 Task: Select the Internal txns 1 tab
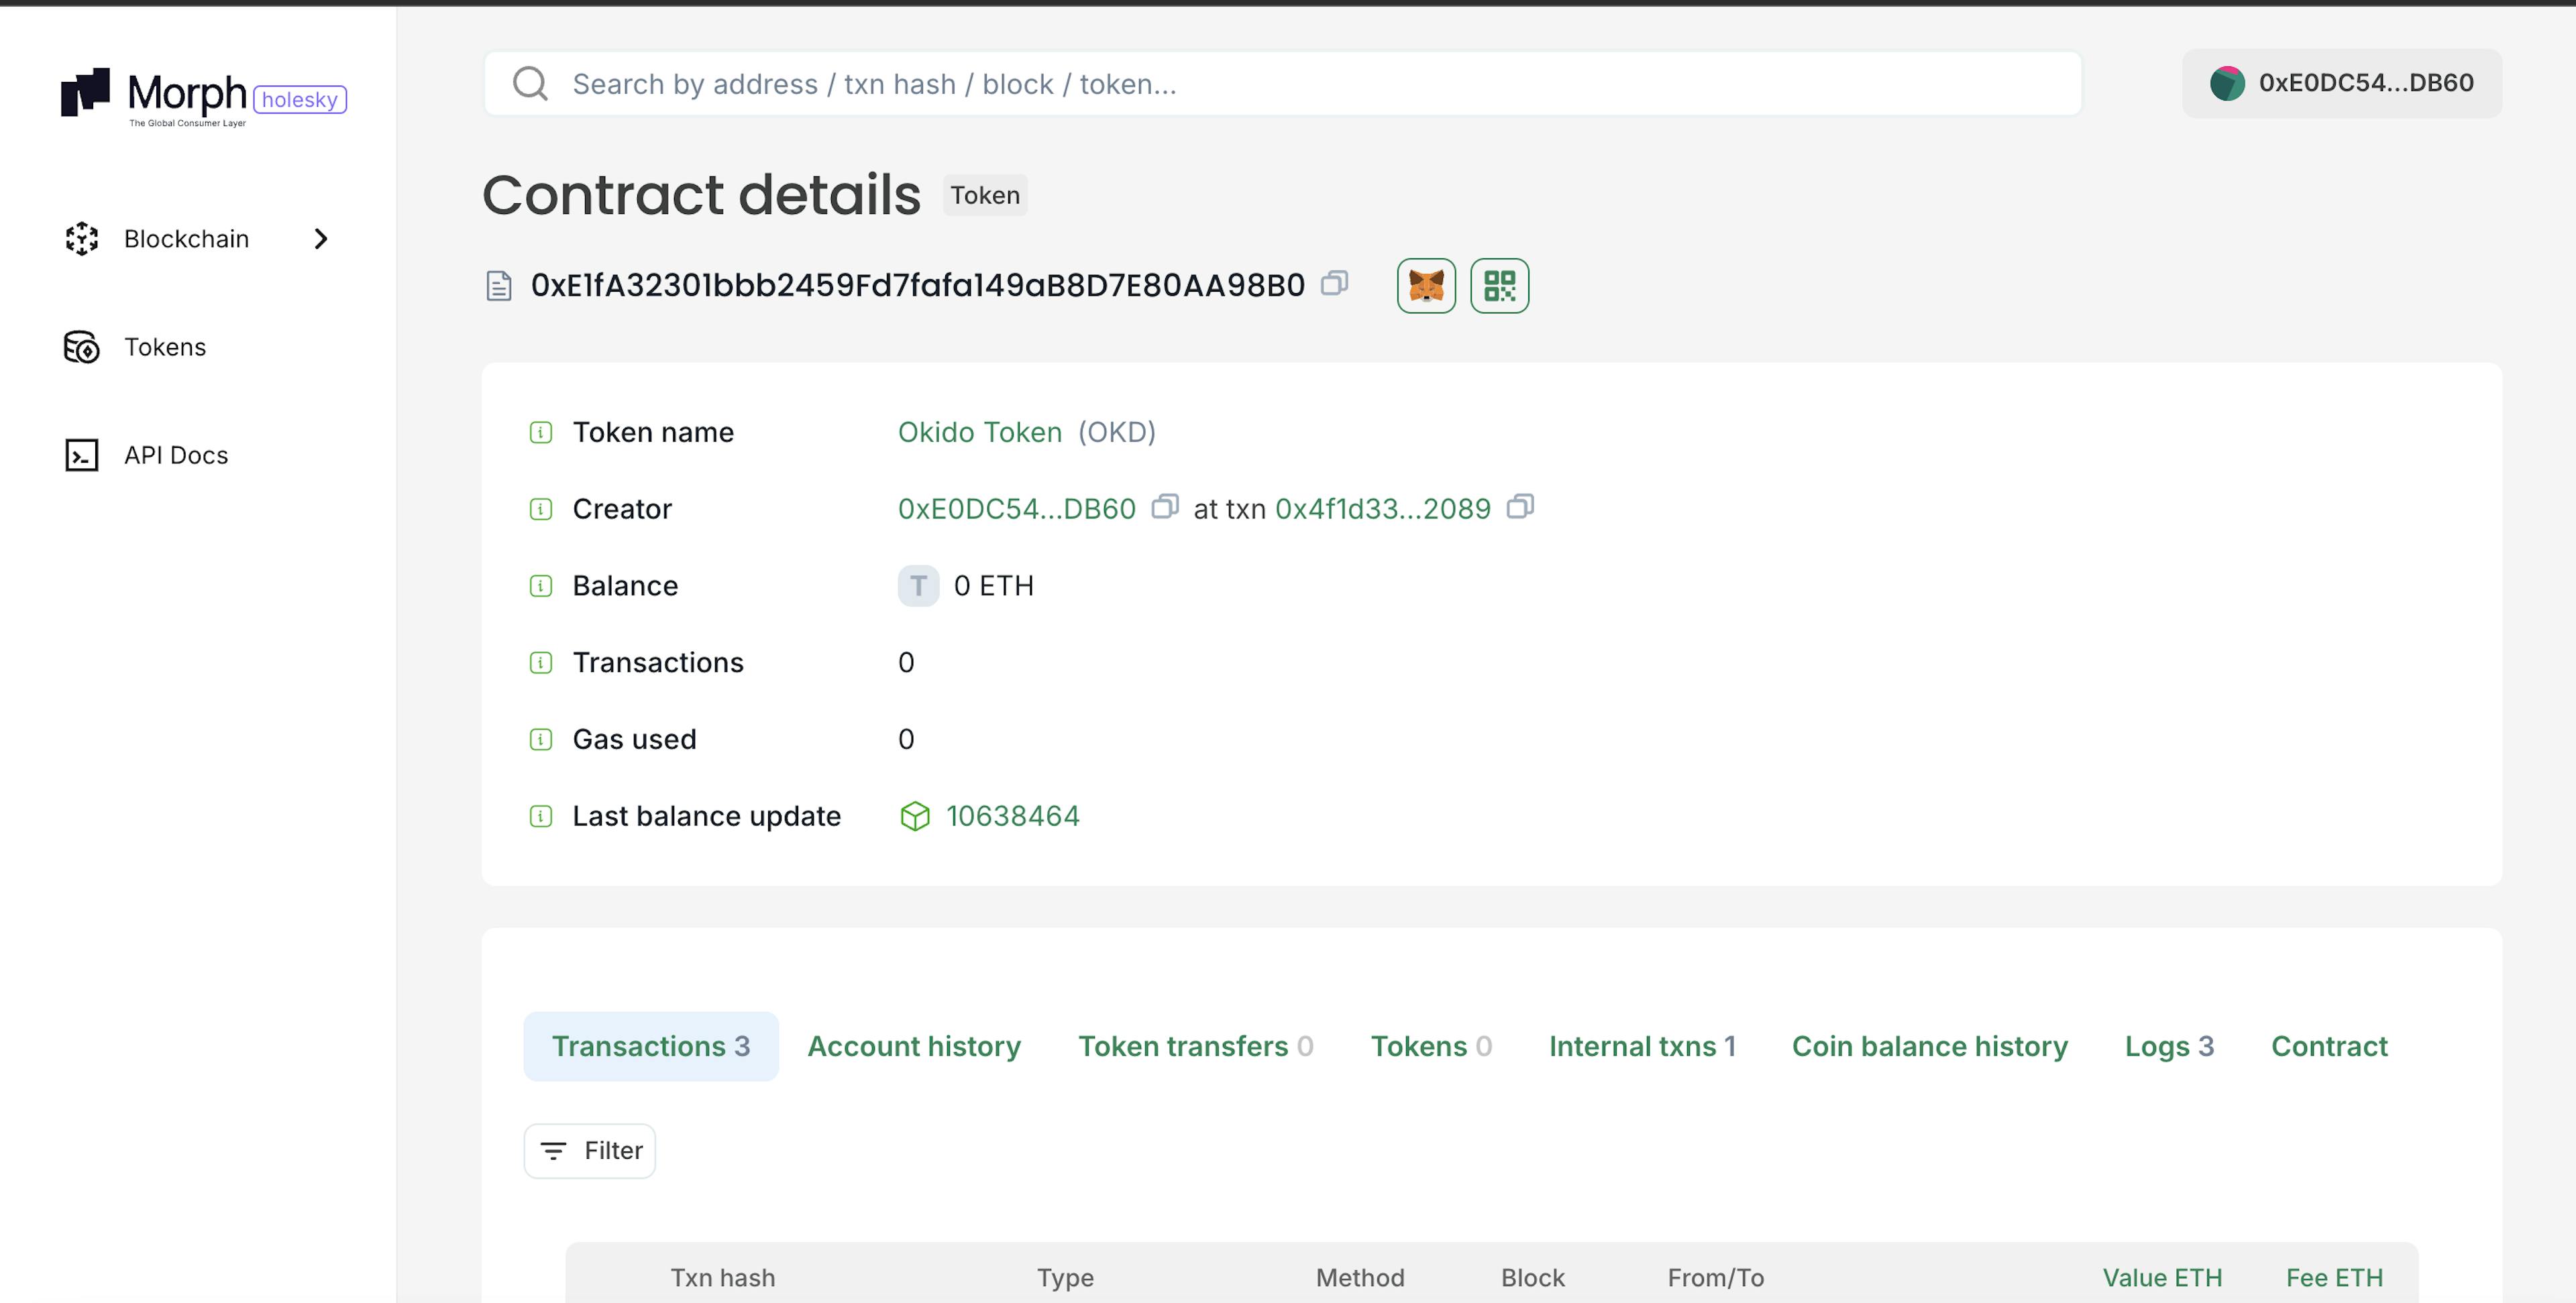coord(1642,1045)
